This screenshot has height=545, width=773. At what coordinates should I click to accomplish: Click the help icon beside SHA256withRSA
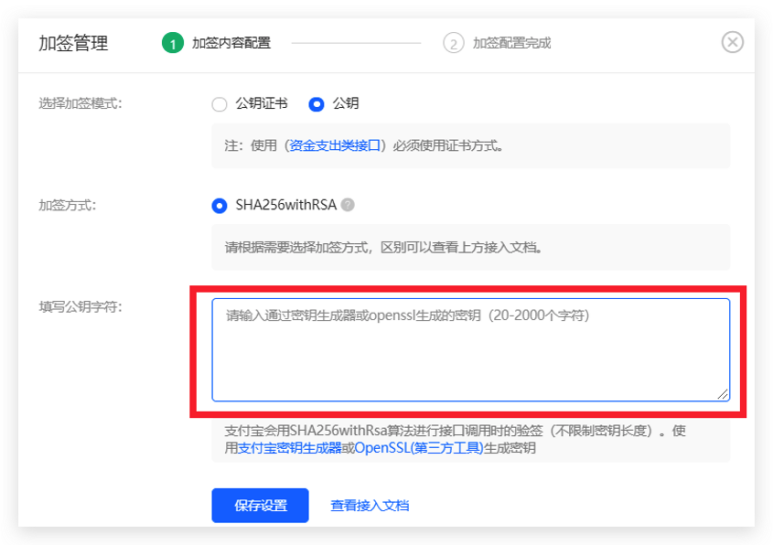(348, 205)
